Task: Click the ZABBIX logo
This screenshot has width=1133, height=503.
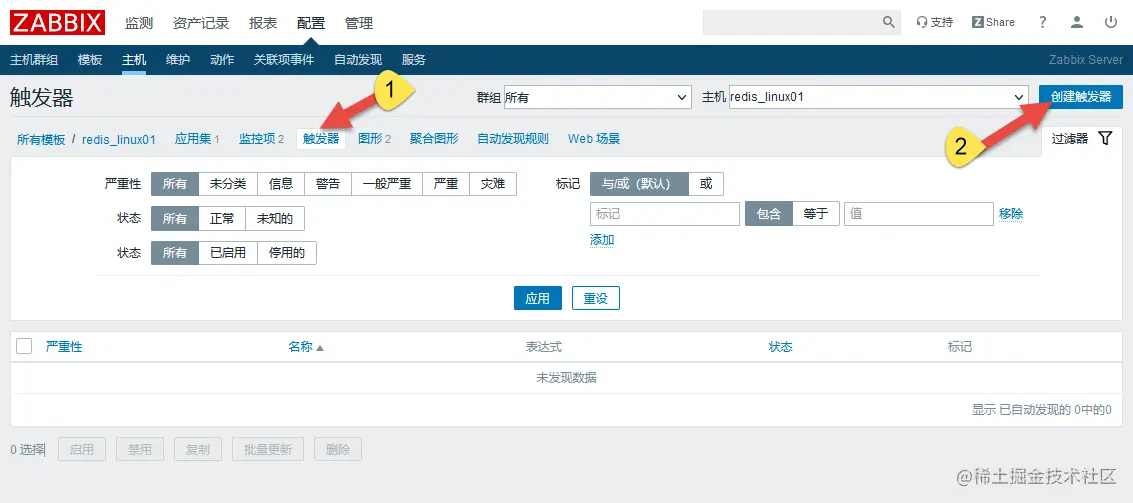Action: point(57,22)
